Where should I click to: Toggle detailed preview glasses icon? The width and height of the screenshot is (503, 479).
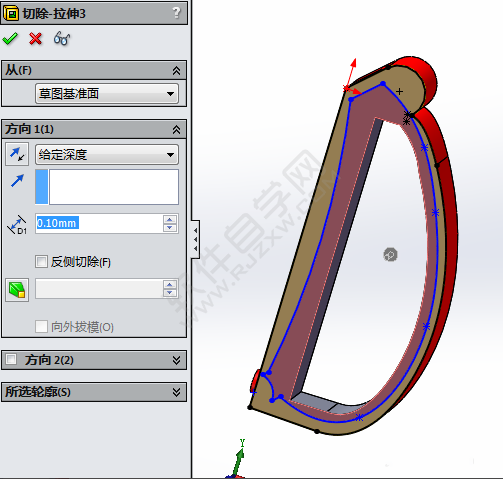(62, 39)
